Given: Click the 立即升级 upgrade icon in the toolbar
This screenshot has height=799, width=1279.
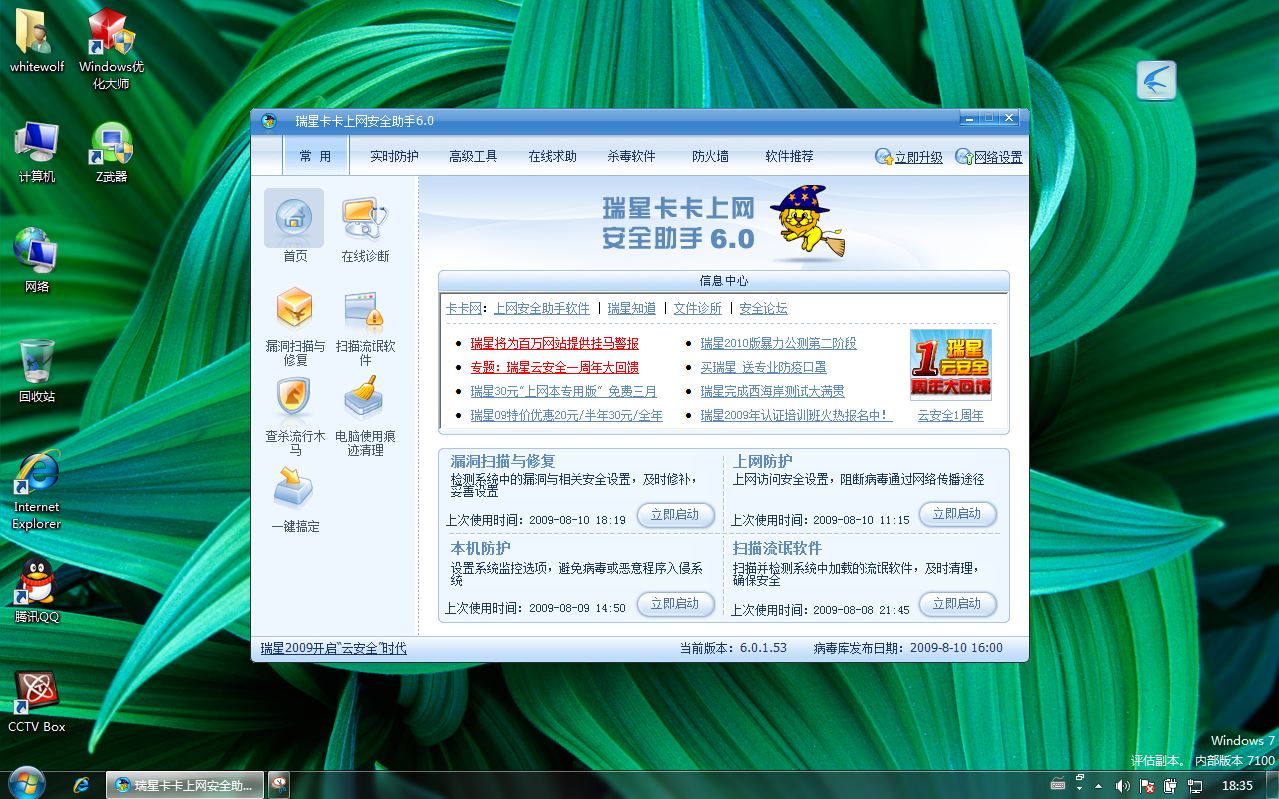Looking at the screenshot, I should [884, 157].
